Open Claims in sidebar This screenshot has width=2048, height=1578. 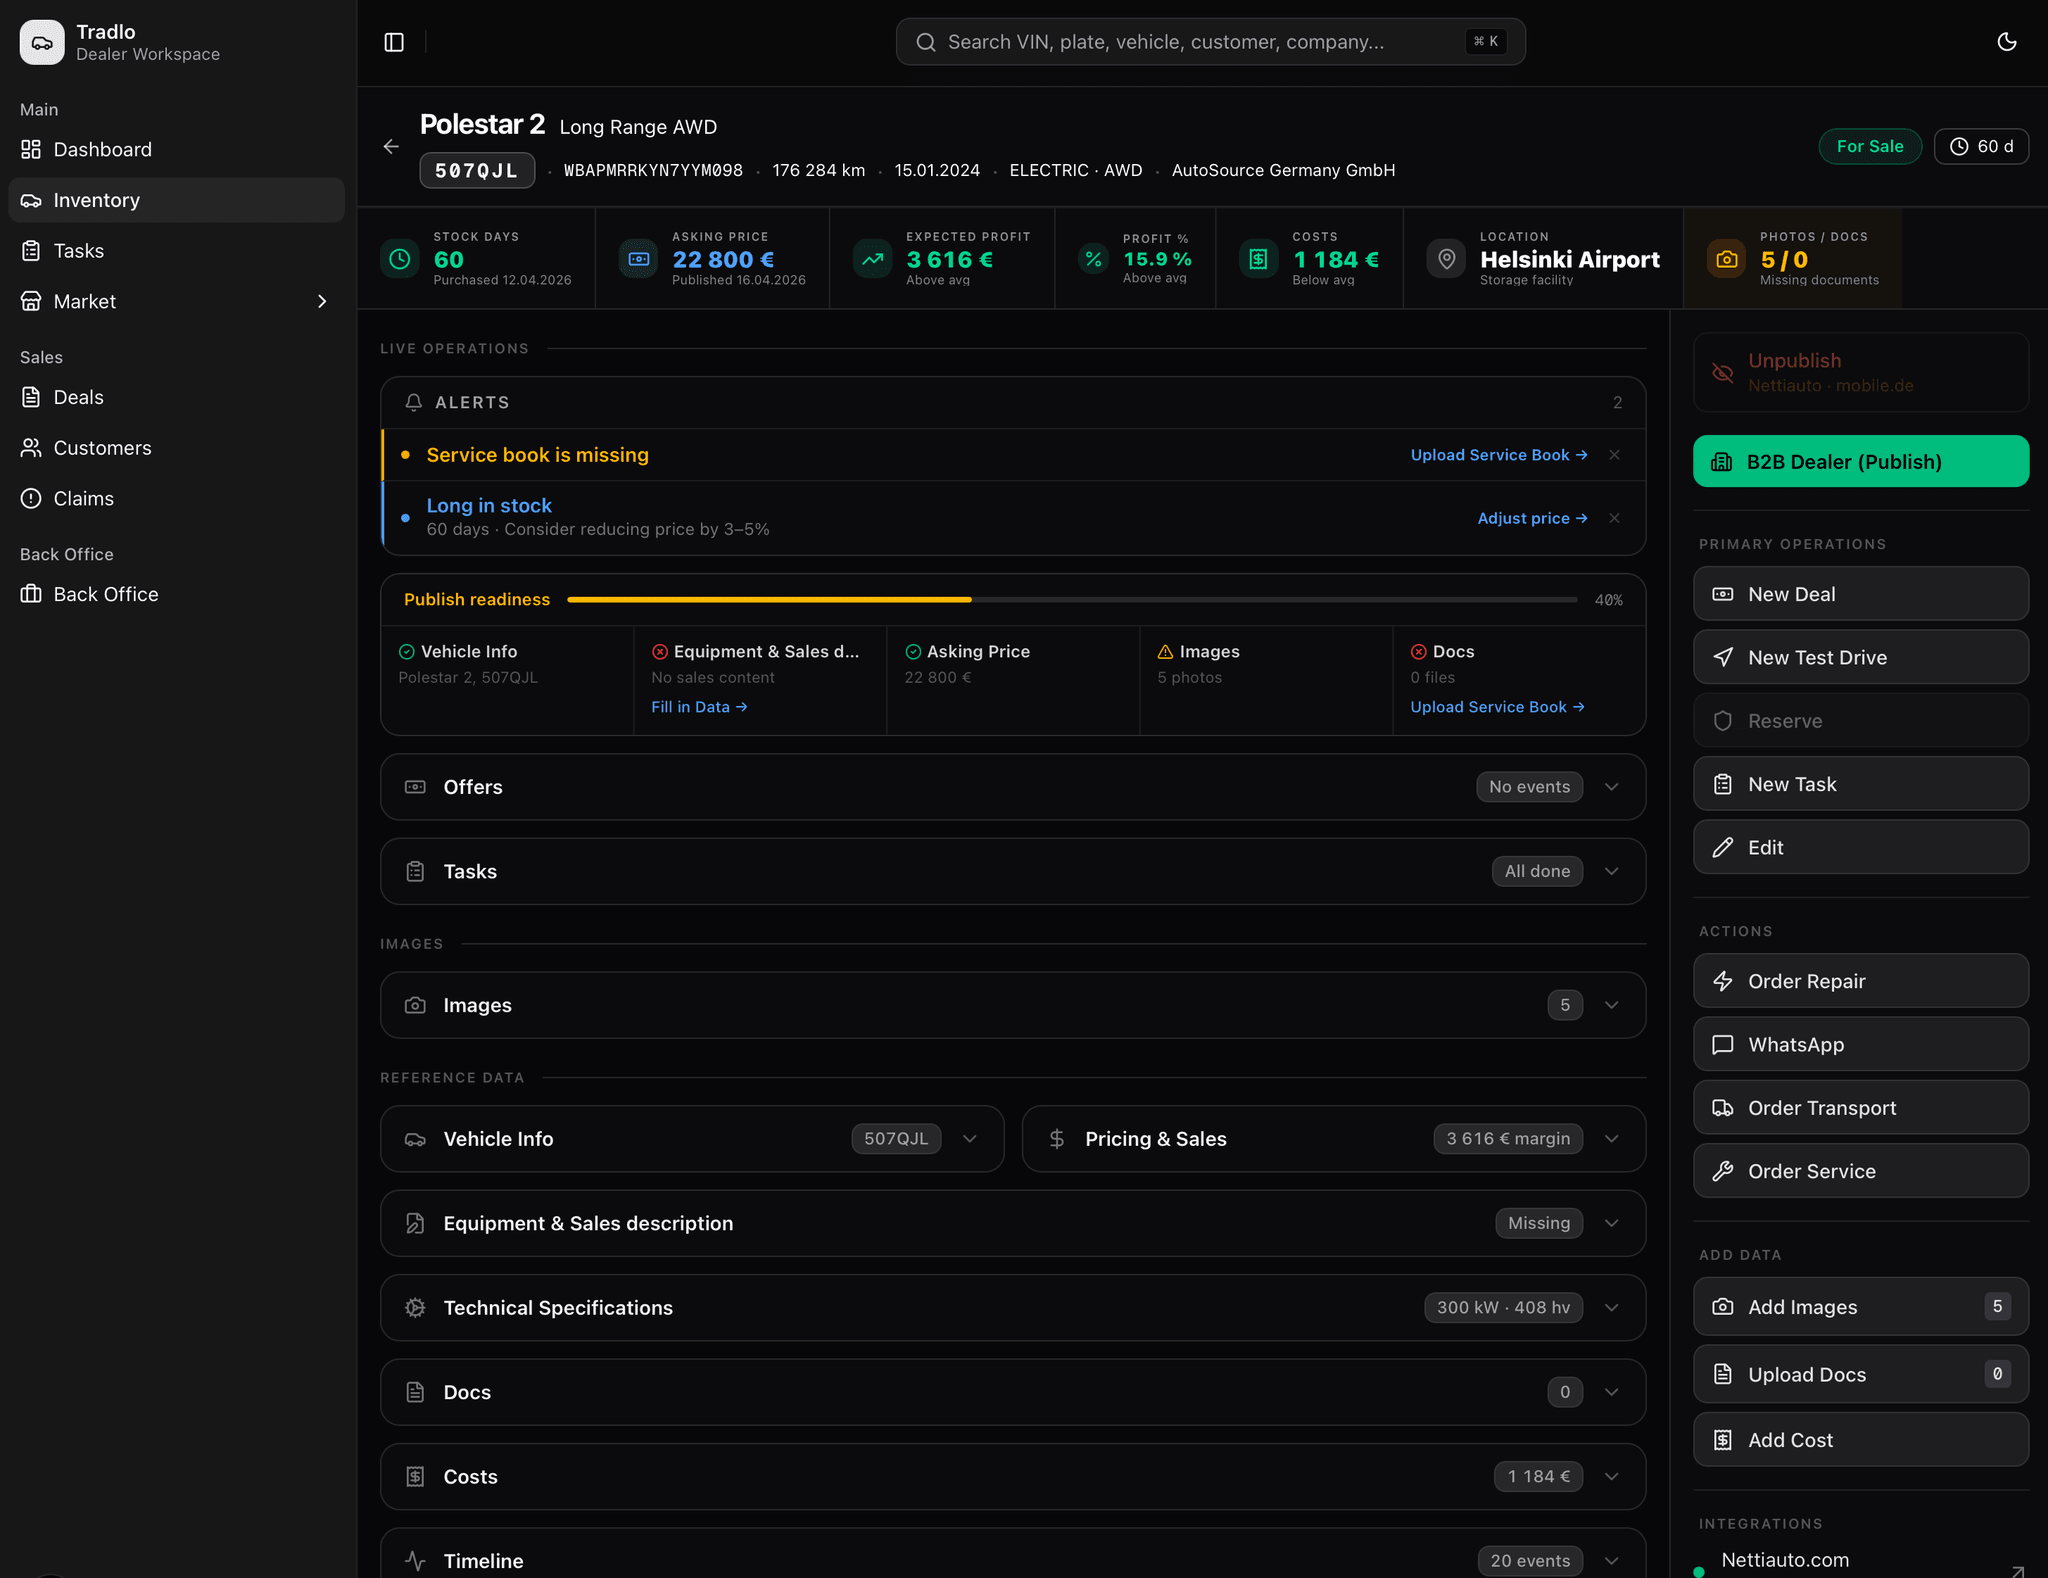(x=176, y=498)
